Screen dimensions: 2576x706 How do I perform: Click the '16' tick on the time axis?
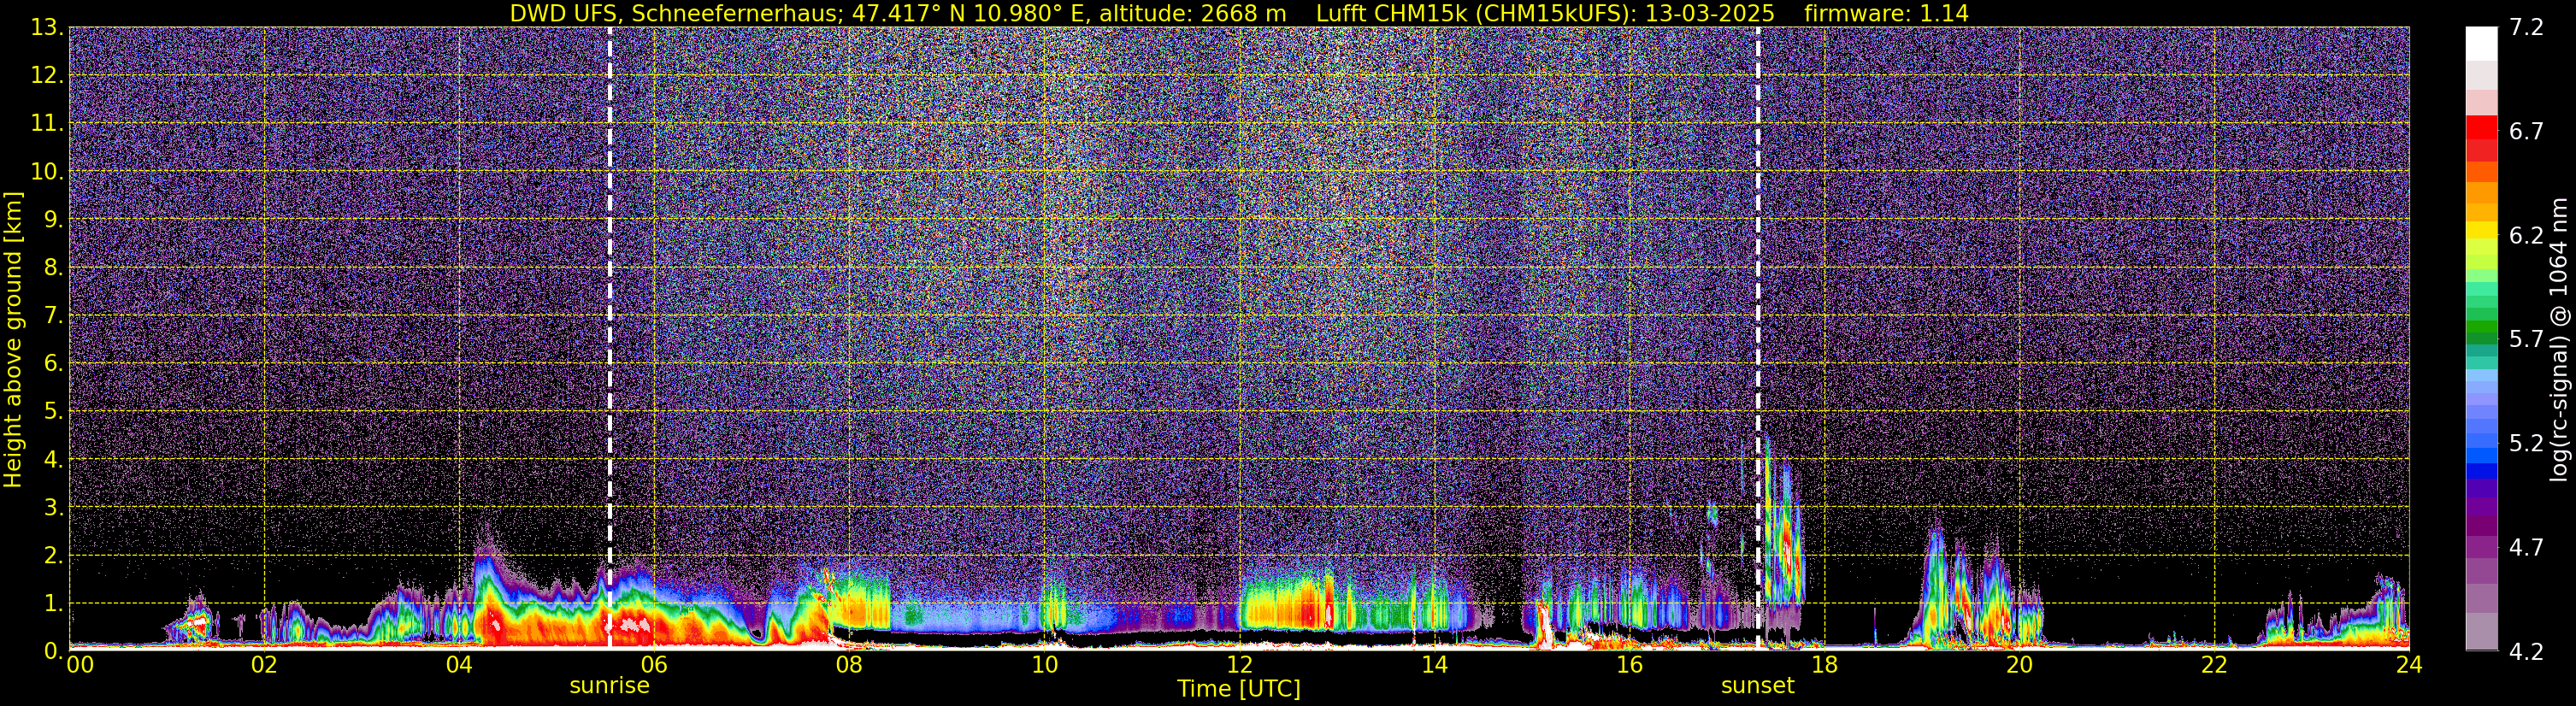pos(1629,665)
